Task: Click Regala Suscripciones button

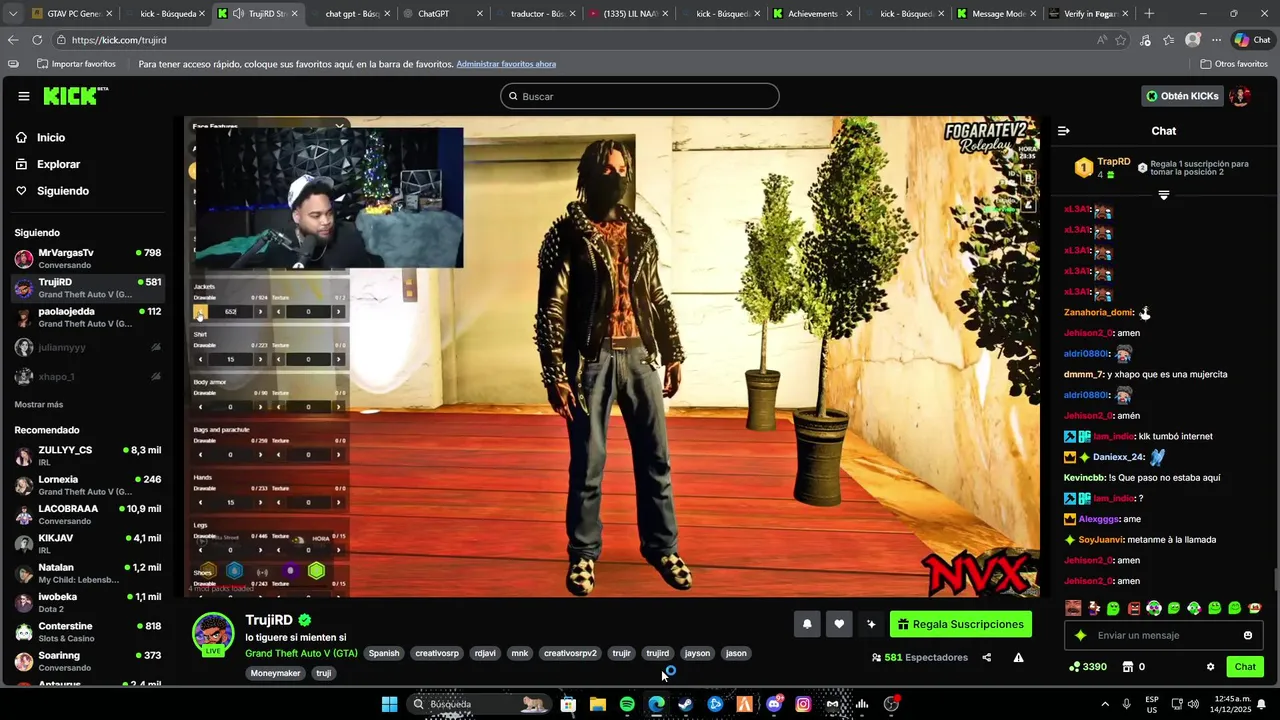Action: [x=961, y=624]
